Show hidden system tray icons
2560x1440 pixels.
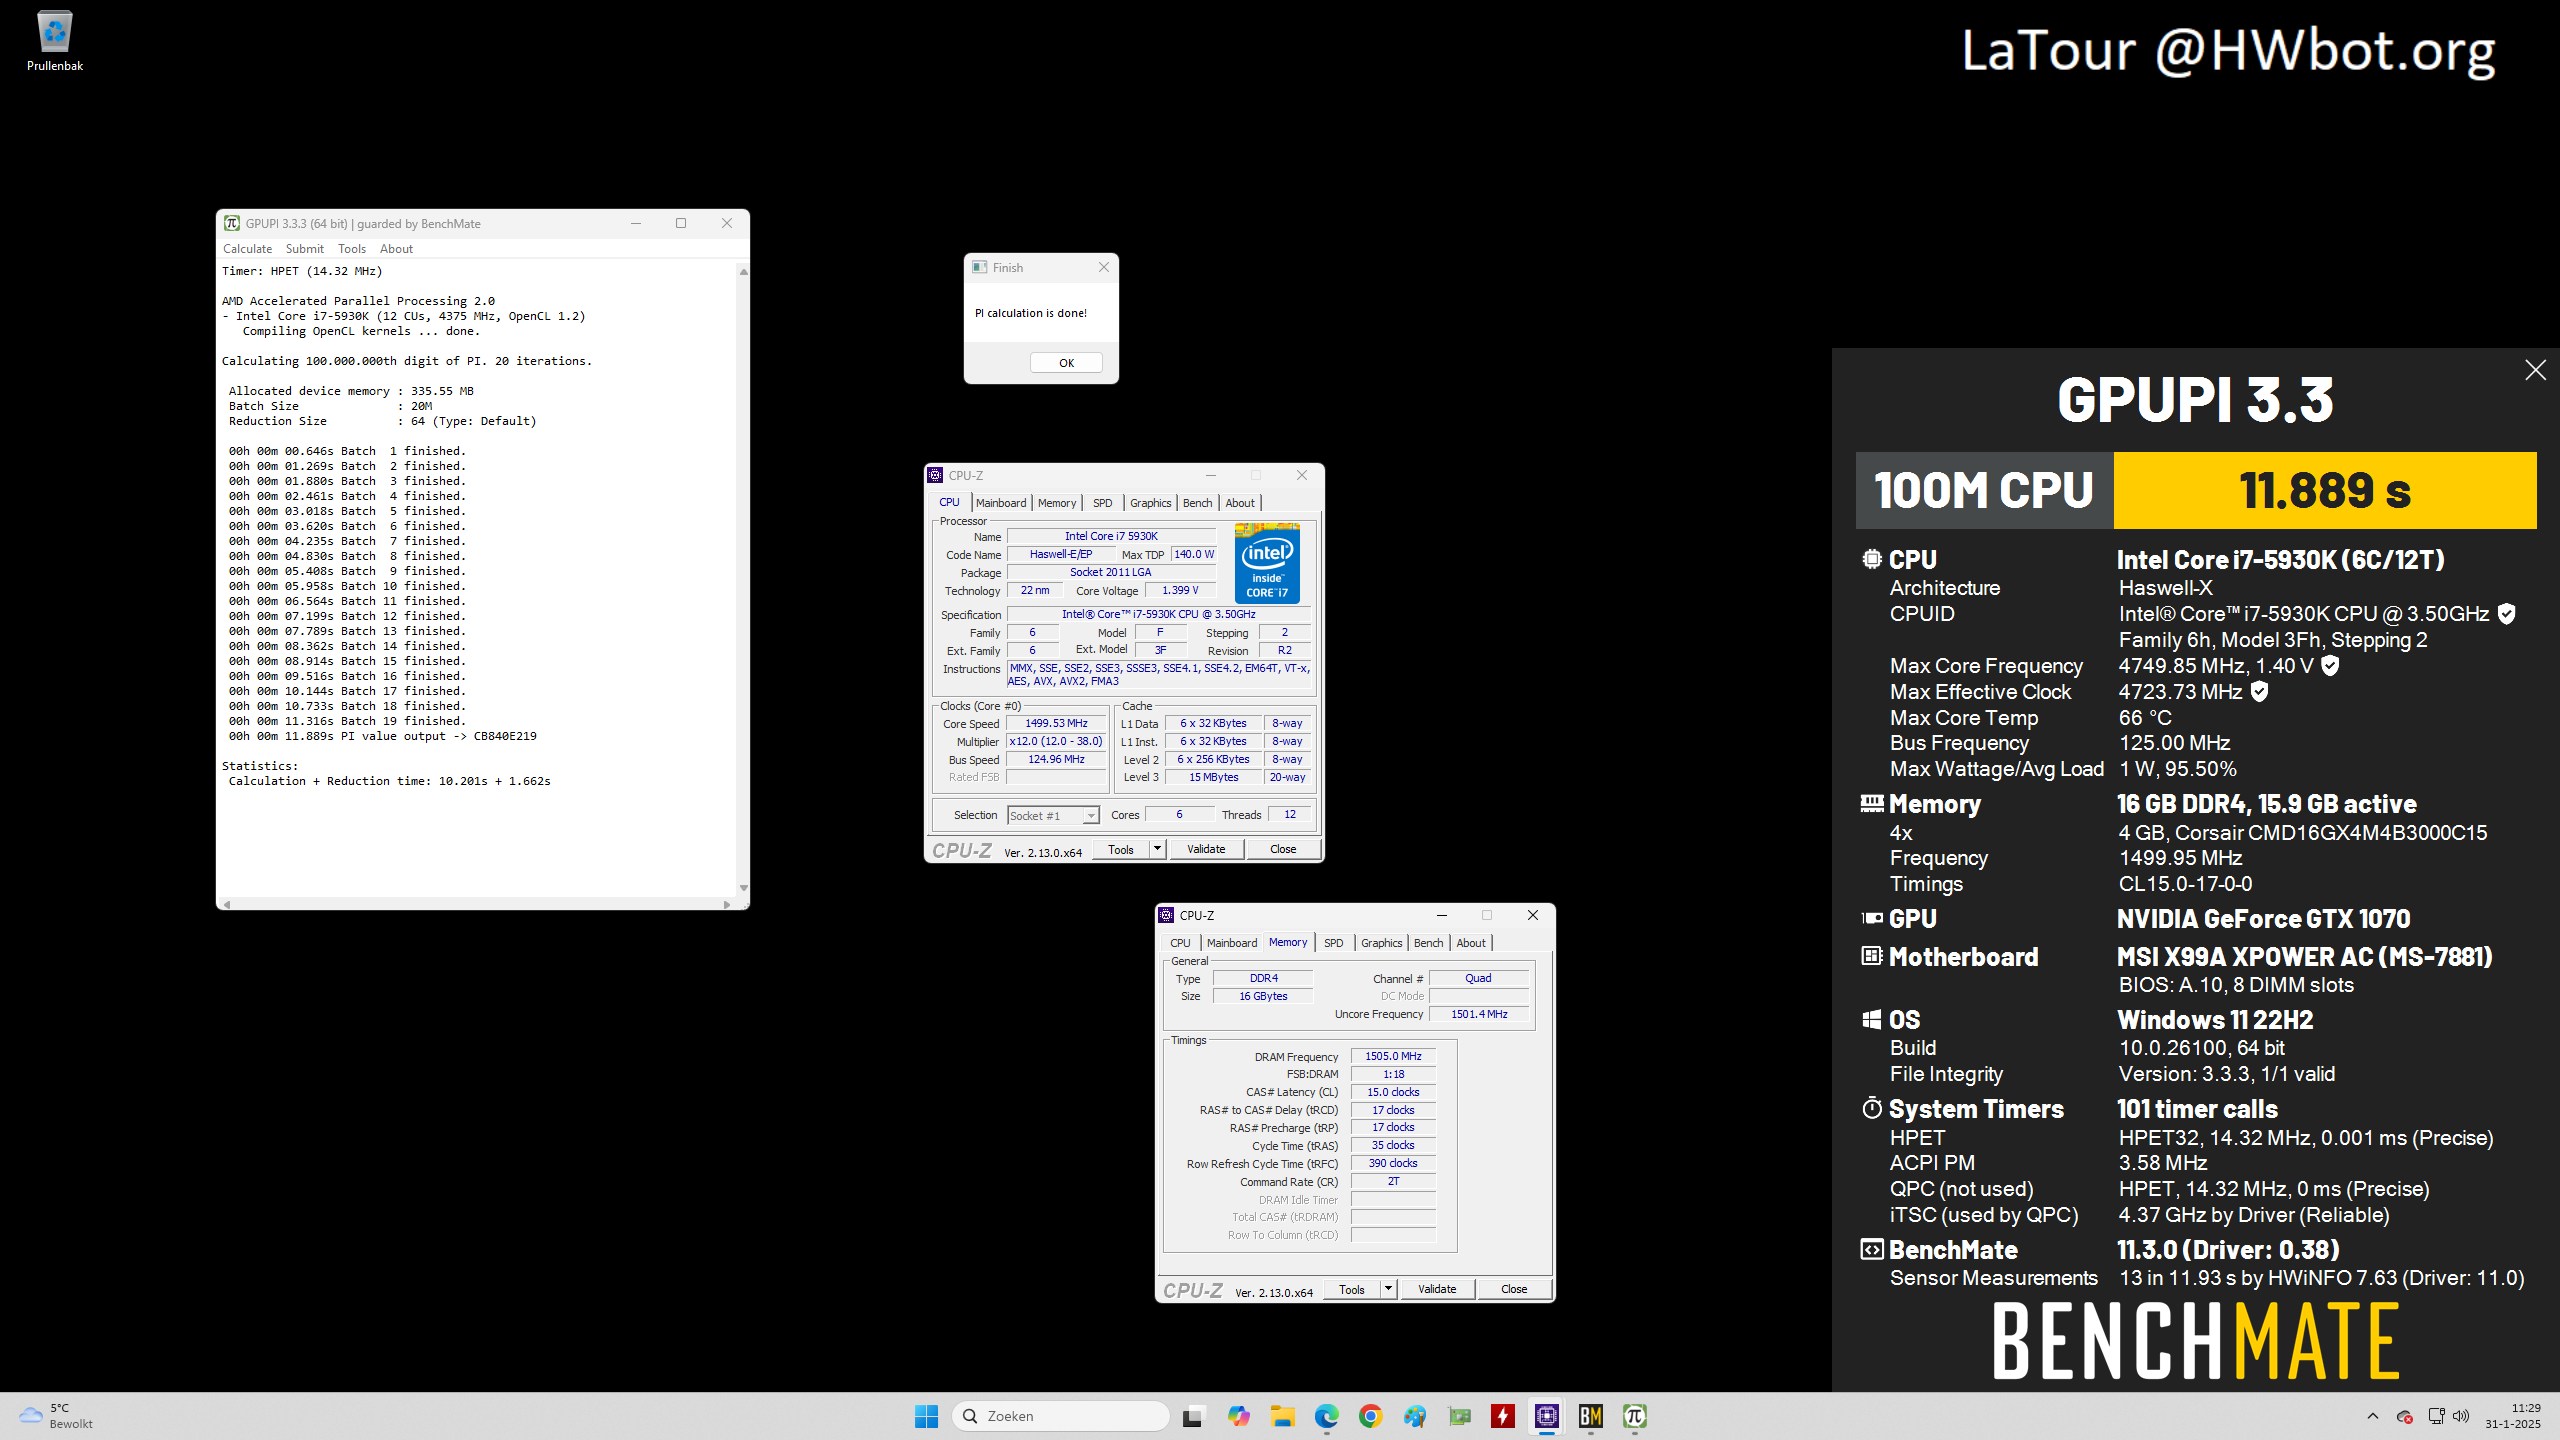click(2372, 1416)
